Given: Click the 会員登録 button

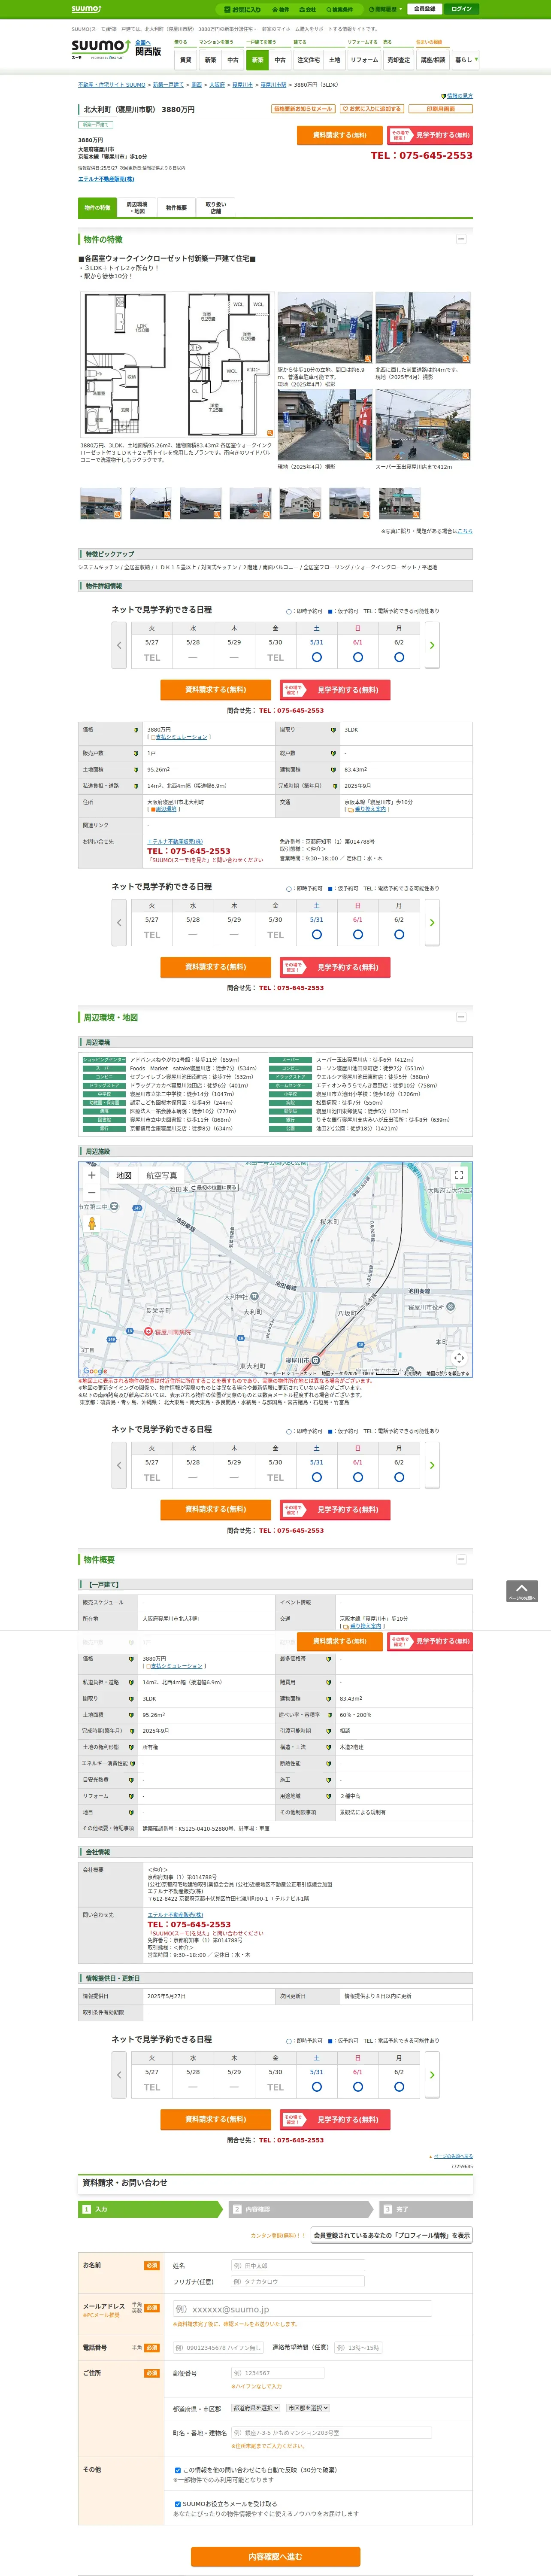Looking at the screenshot, I should click(424, 9).
